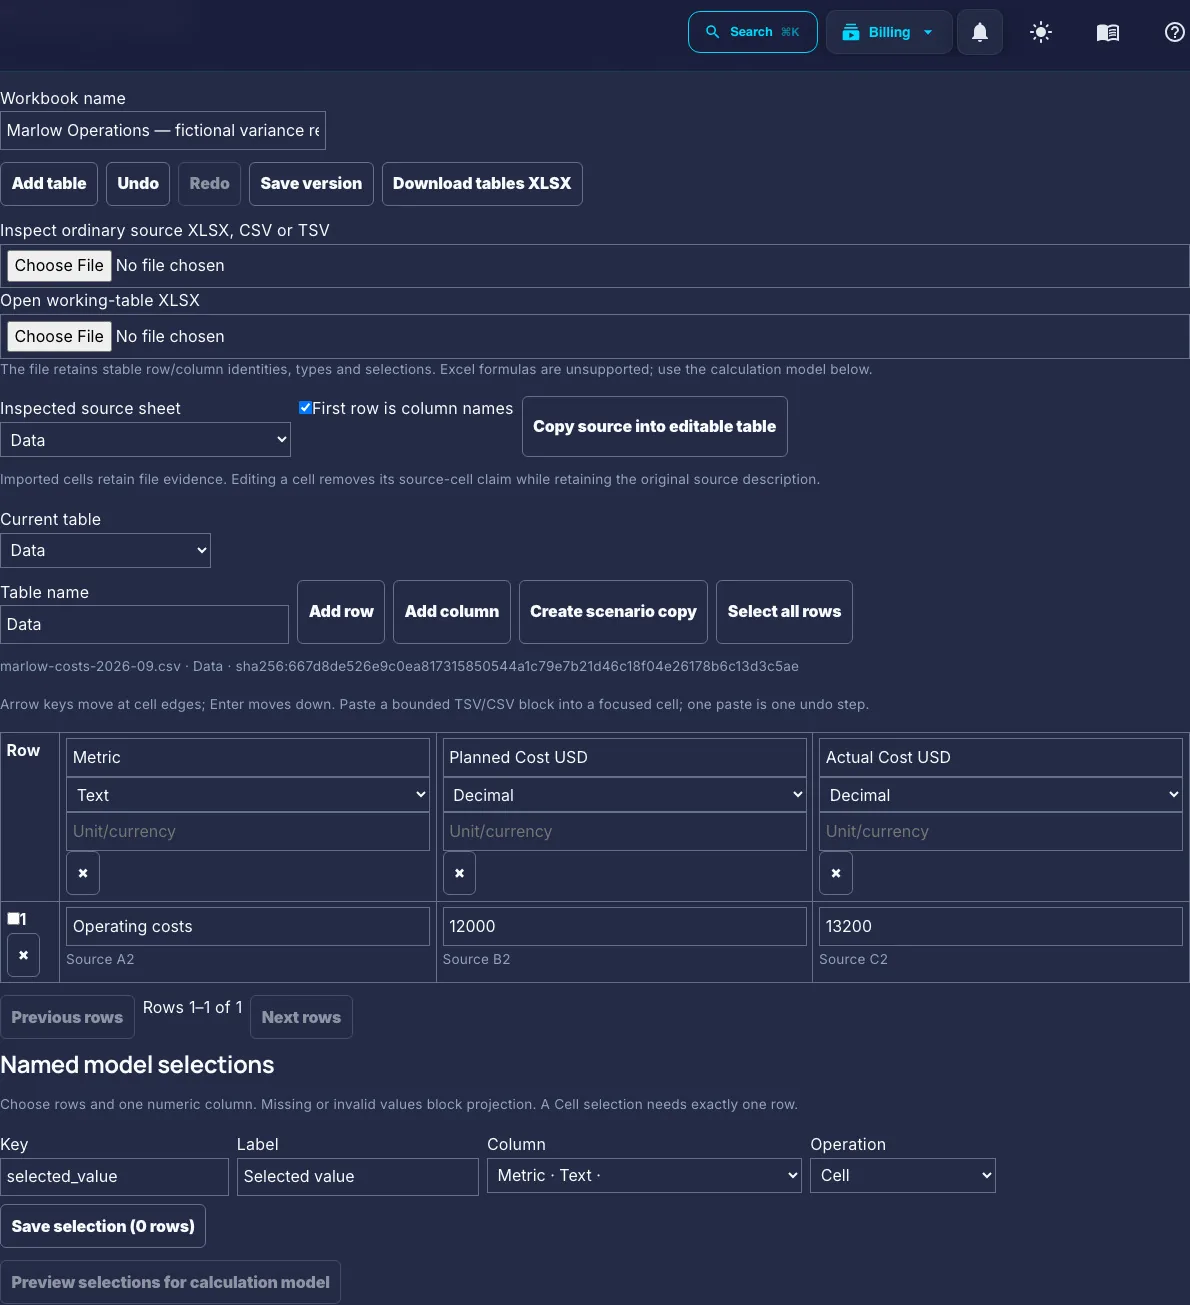Open the help question mark icon
1190x1305 pixels.
tap(1175, 32)
